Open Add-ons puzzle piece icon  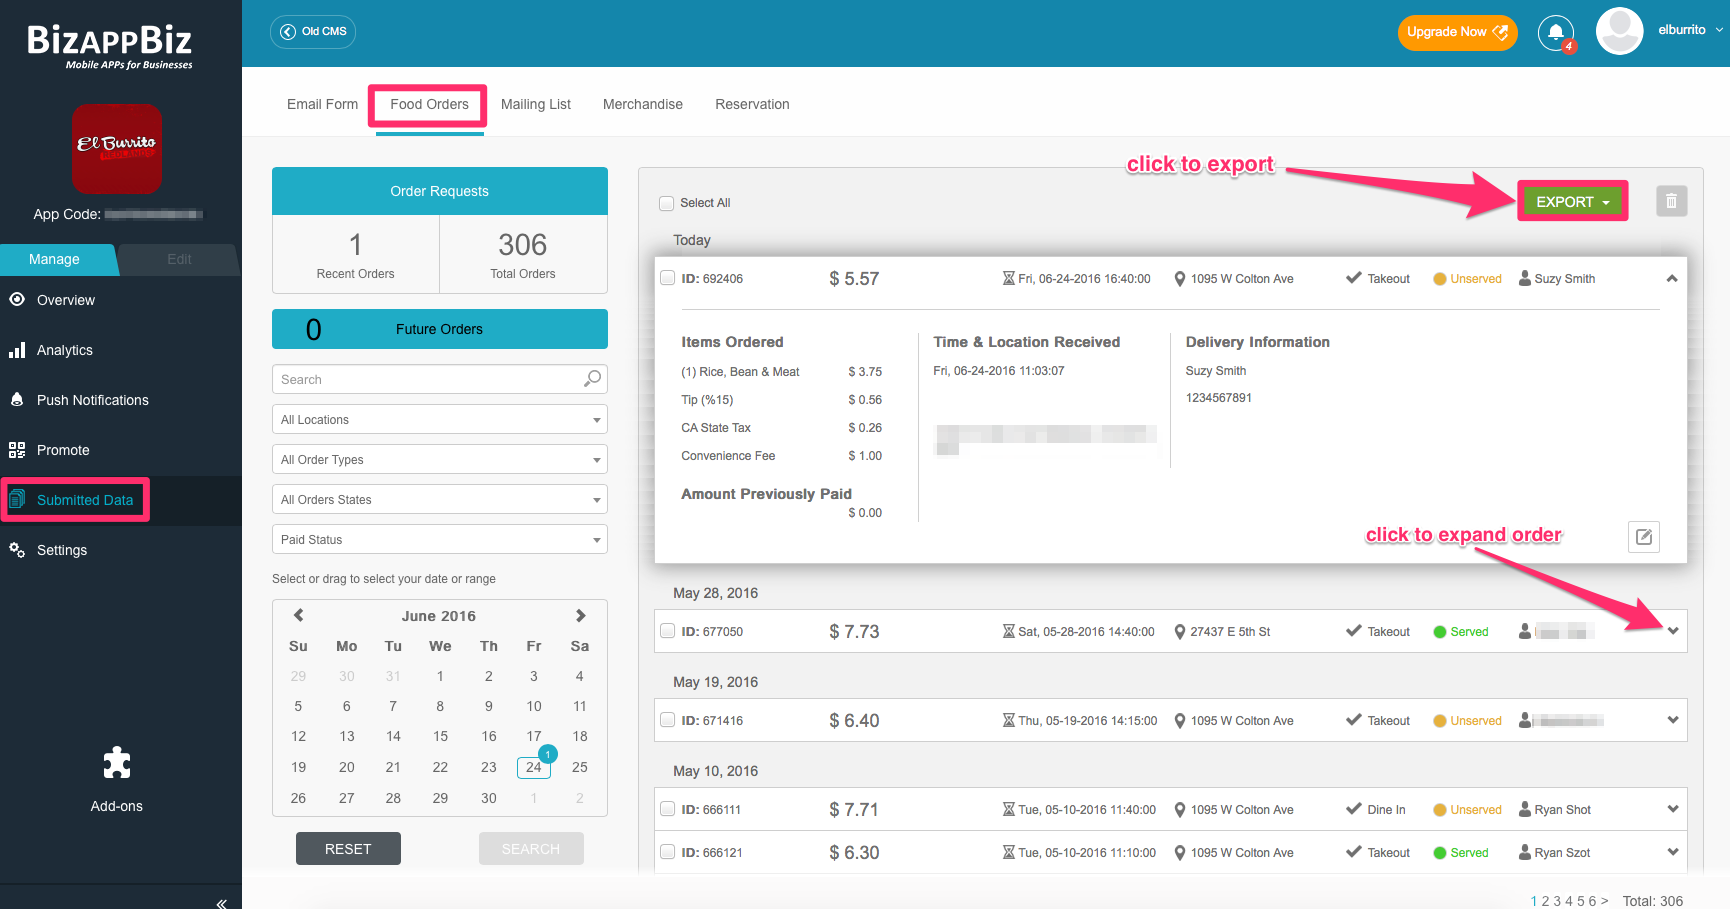[117, 764]
